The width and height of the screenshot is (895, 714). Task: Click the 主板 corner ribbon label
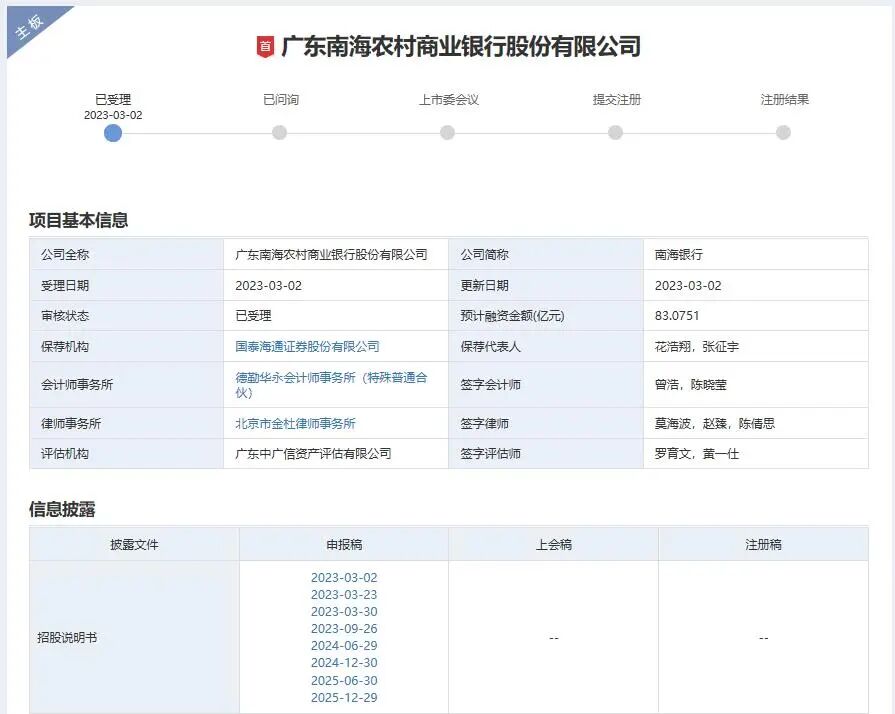pos(29,26)
